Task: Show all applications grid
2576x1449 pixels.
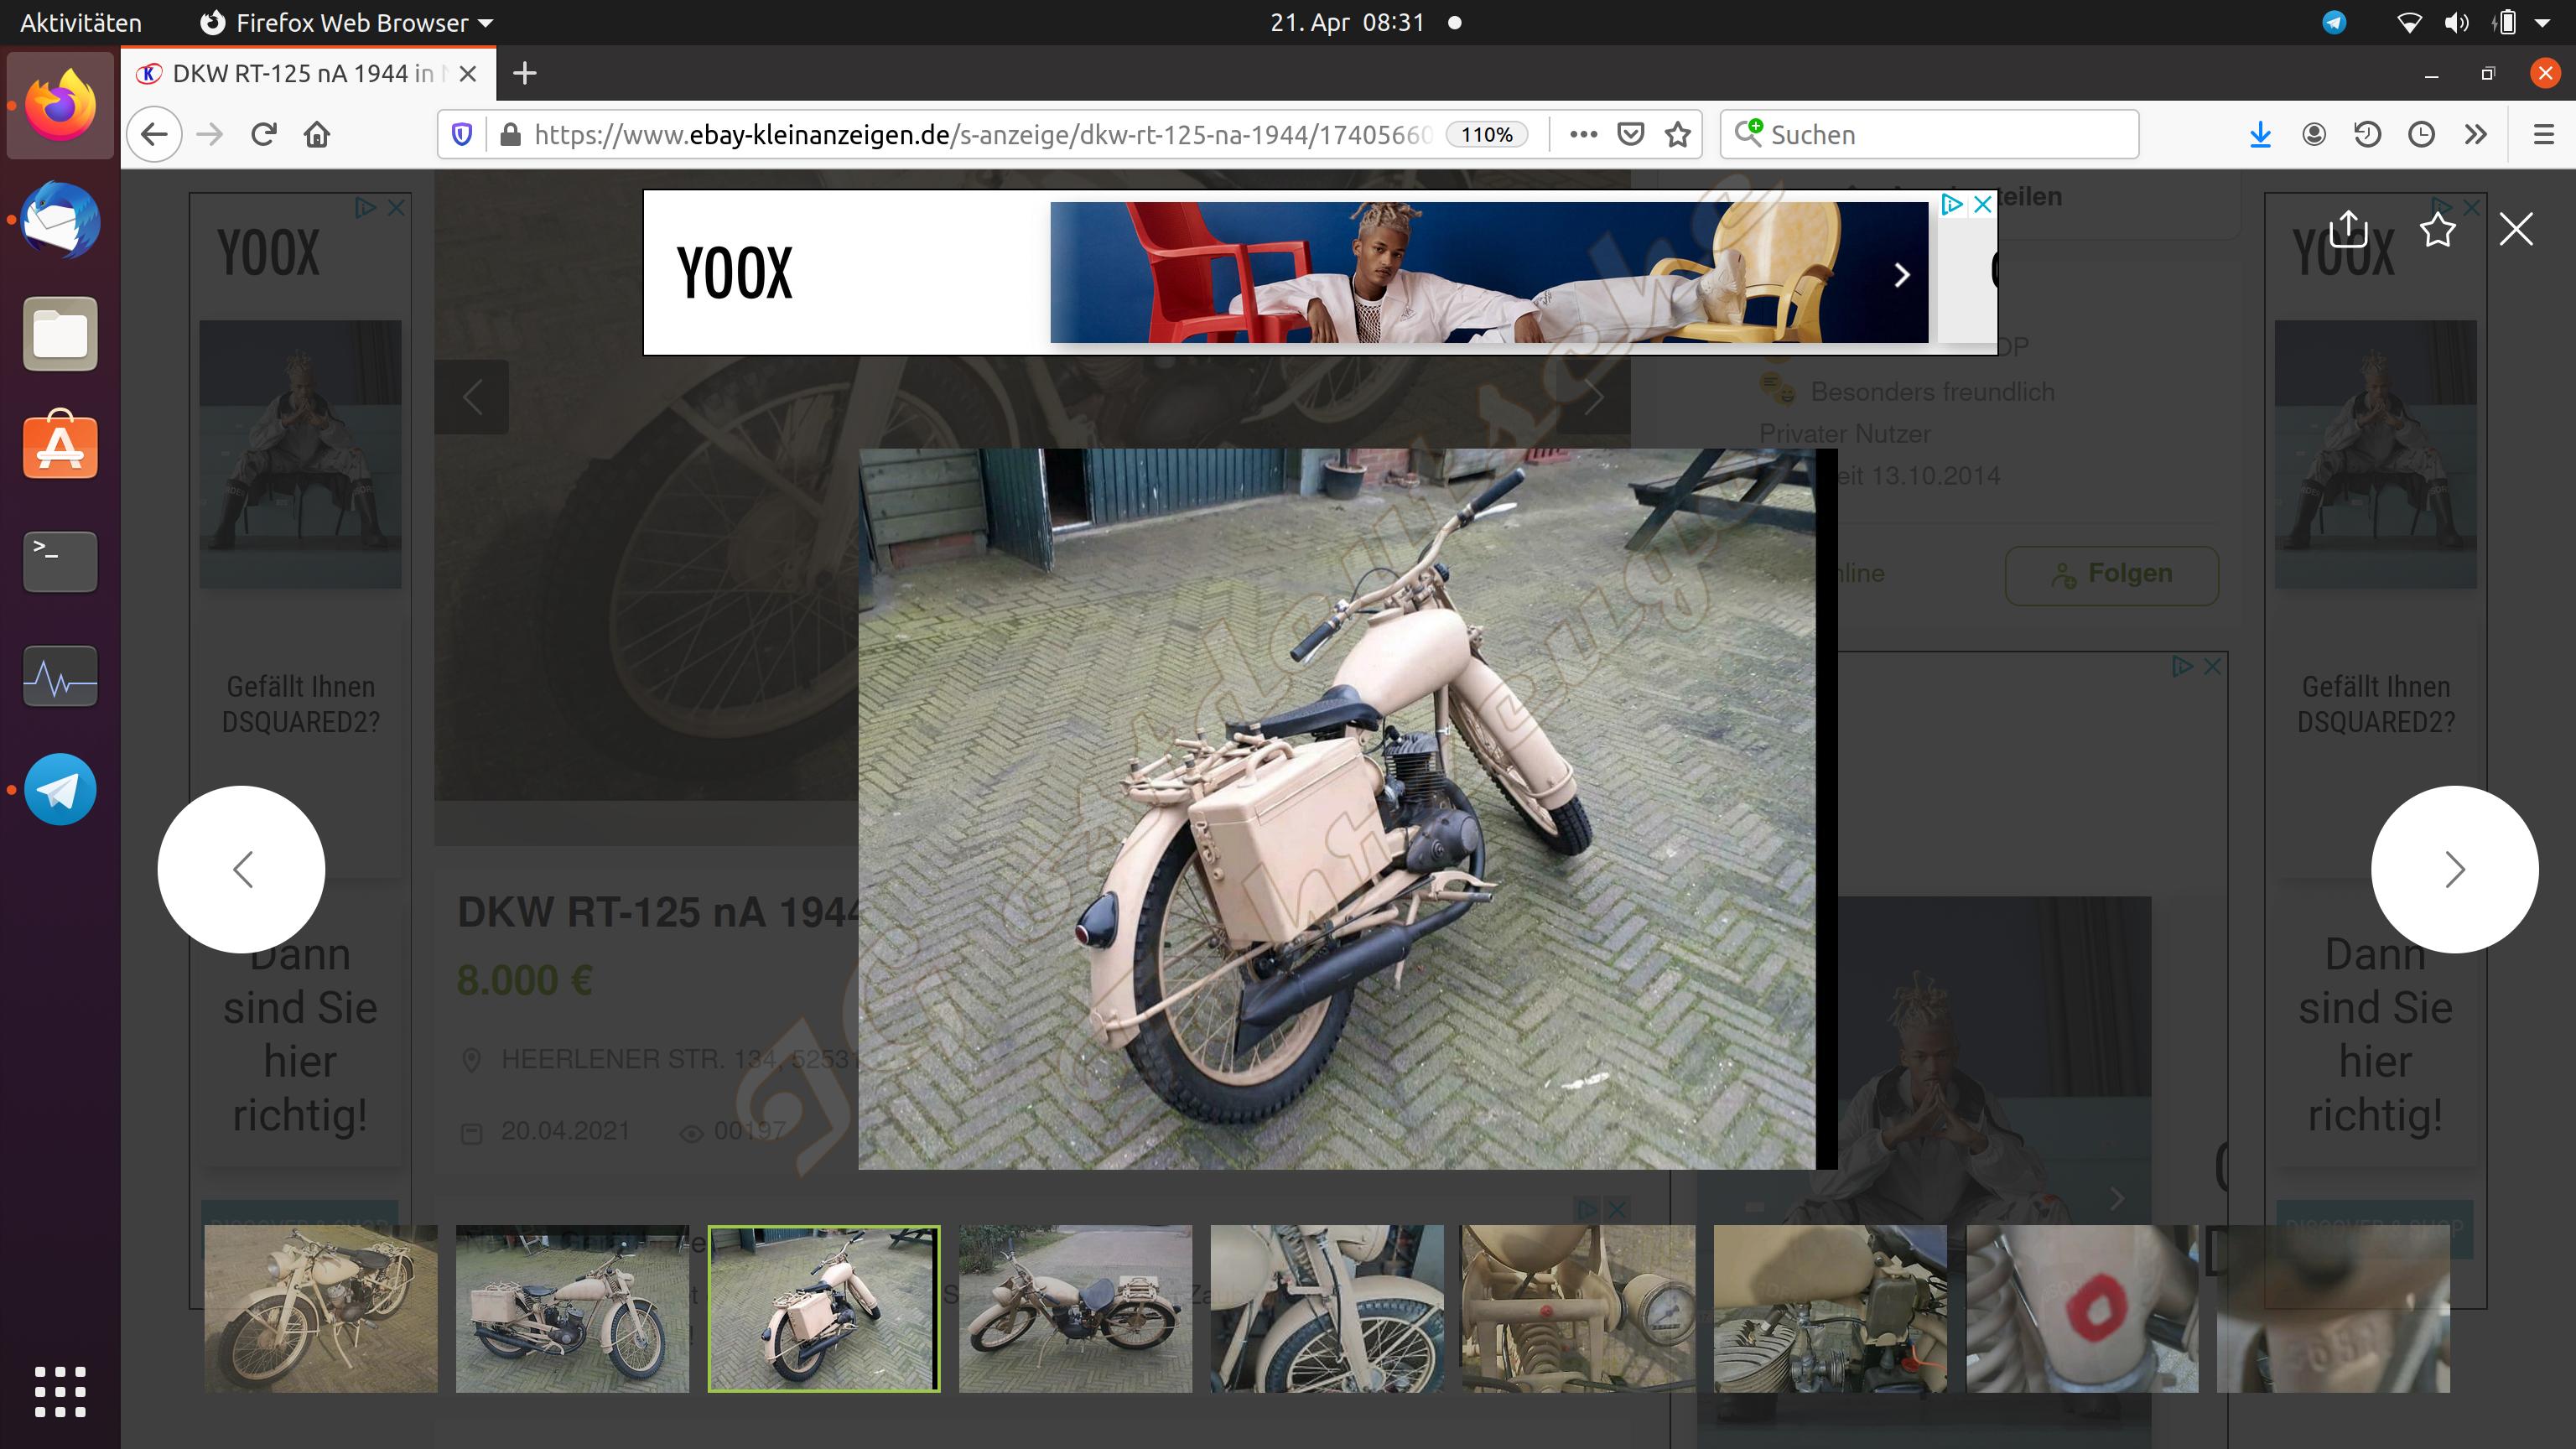Action: click(x=60, y=1391)
